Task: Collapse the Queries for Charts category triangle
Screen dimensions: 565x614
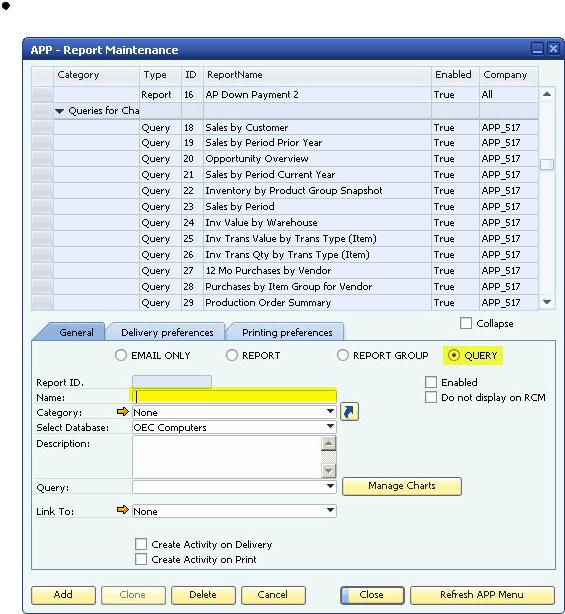Action: 60,111
